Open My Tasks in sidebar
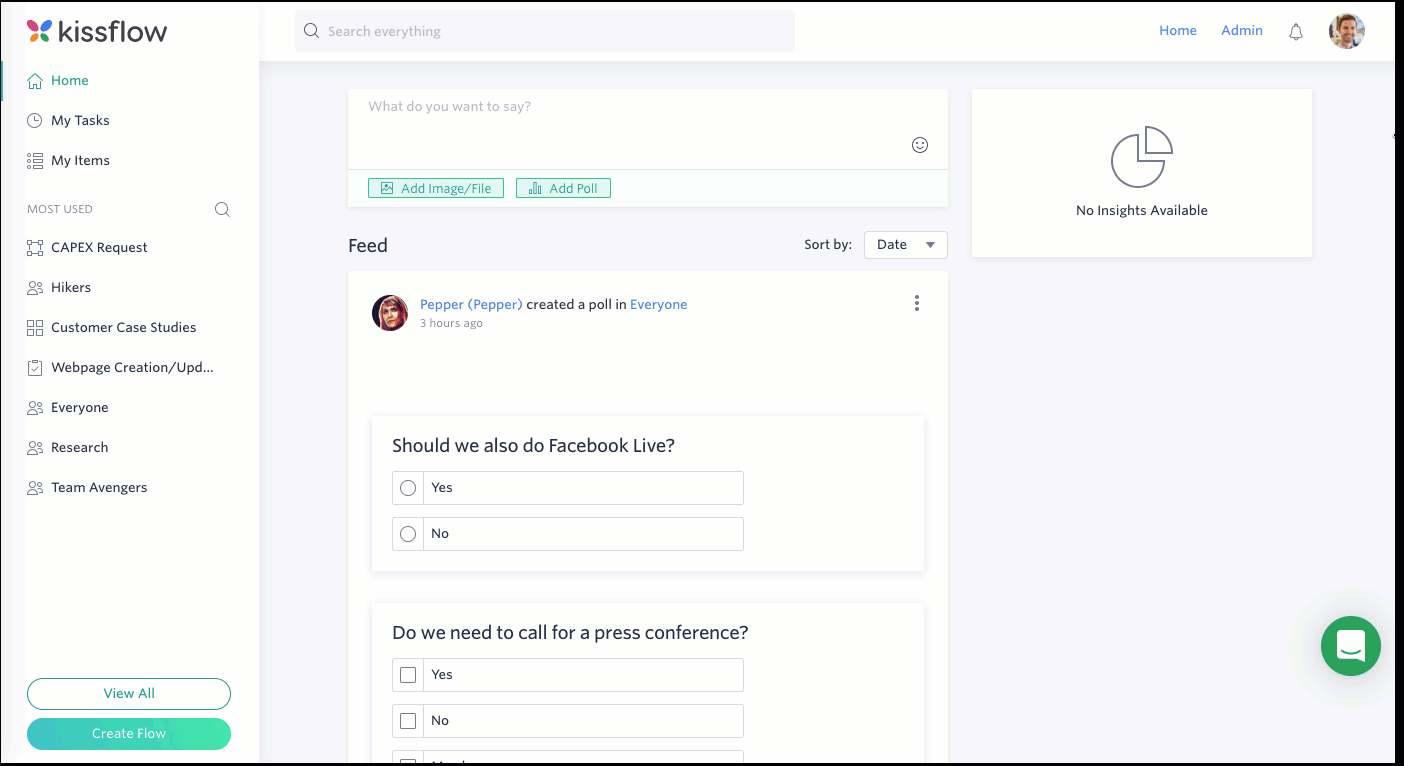 [x=80, y=121]
